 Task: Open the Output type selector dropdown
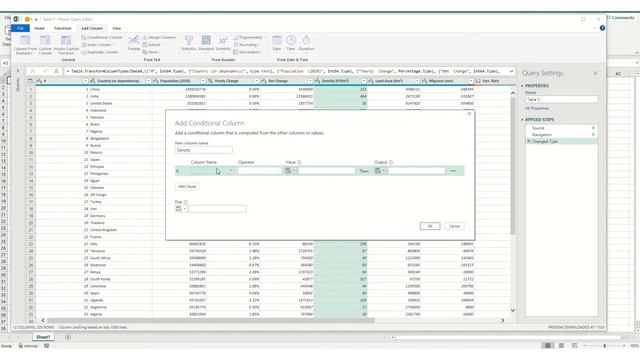(x=380, y=171)
